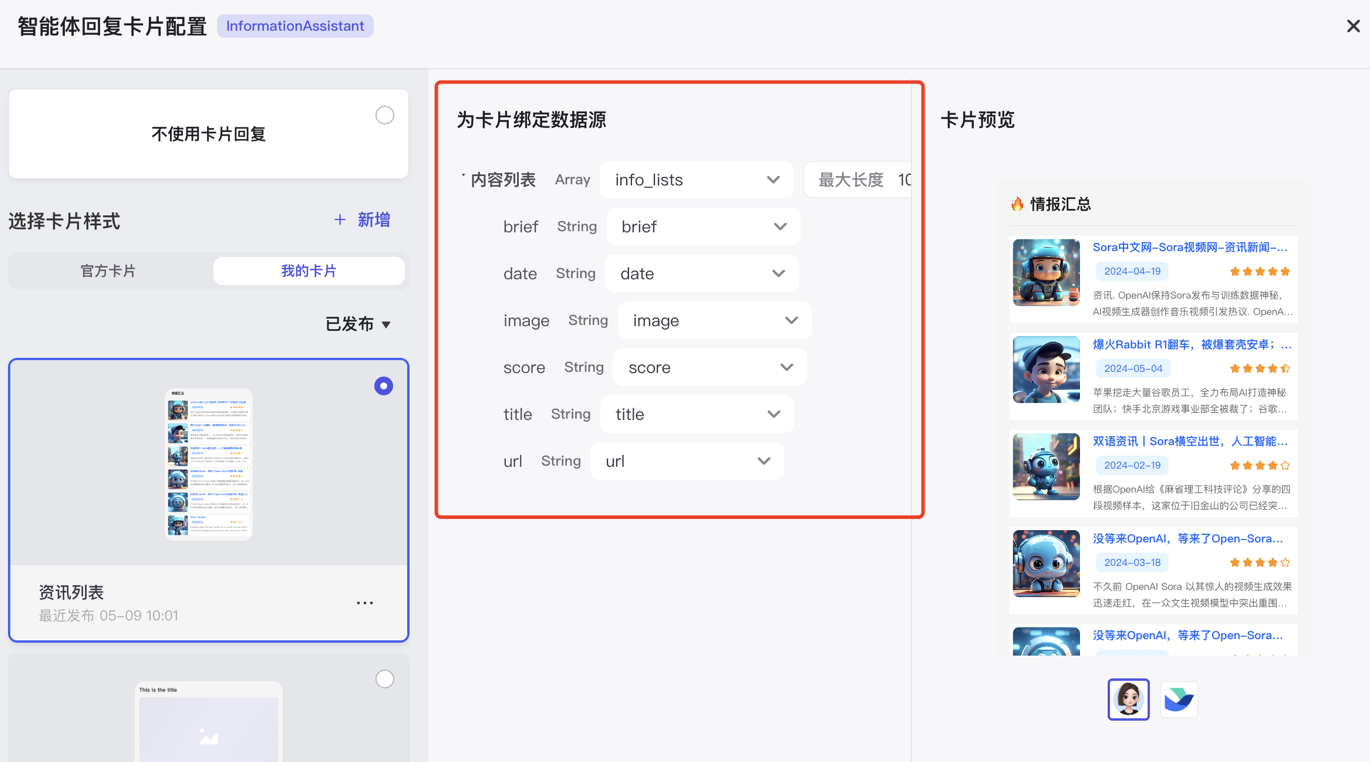Click the 2024-03-18 date tag

click(1132, 562)
